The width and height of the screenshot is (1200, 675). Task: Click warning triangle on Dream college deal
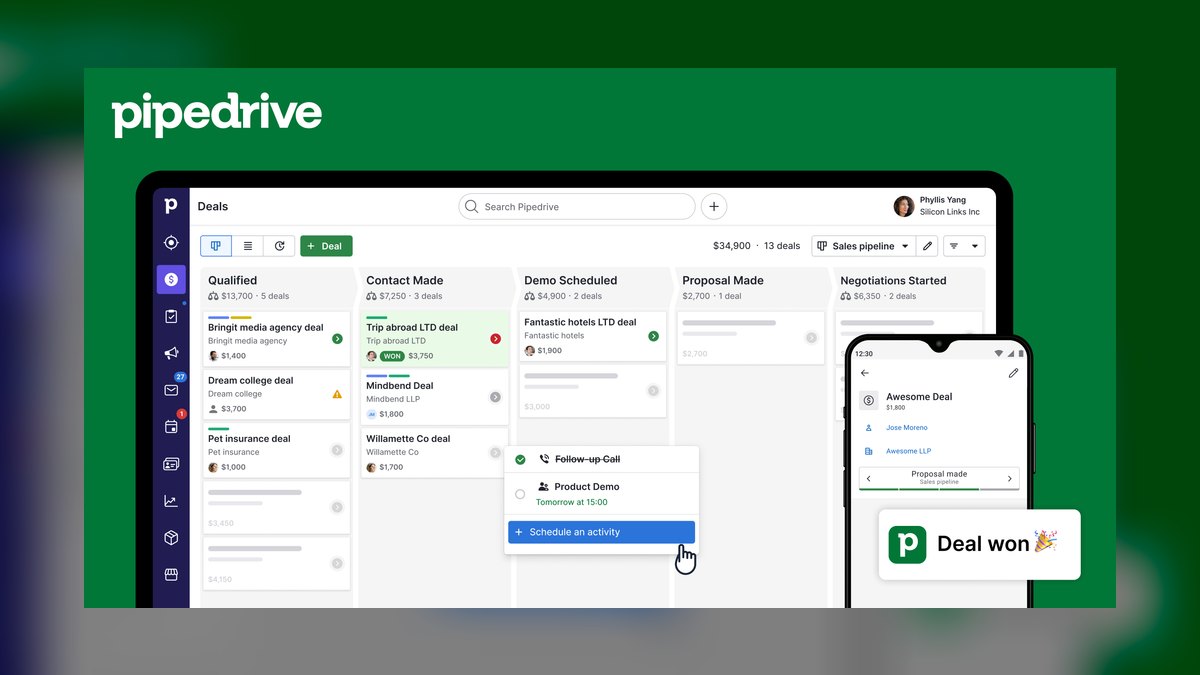pyautogui.click(x=338, y=394)
